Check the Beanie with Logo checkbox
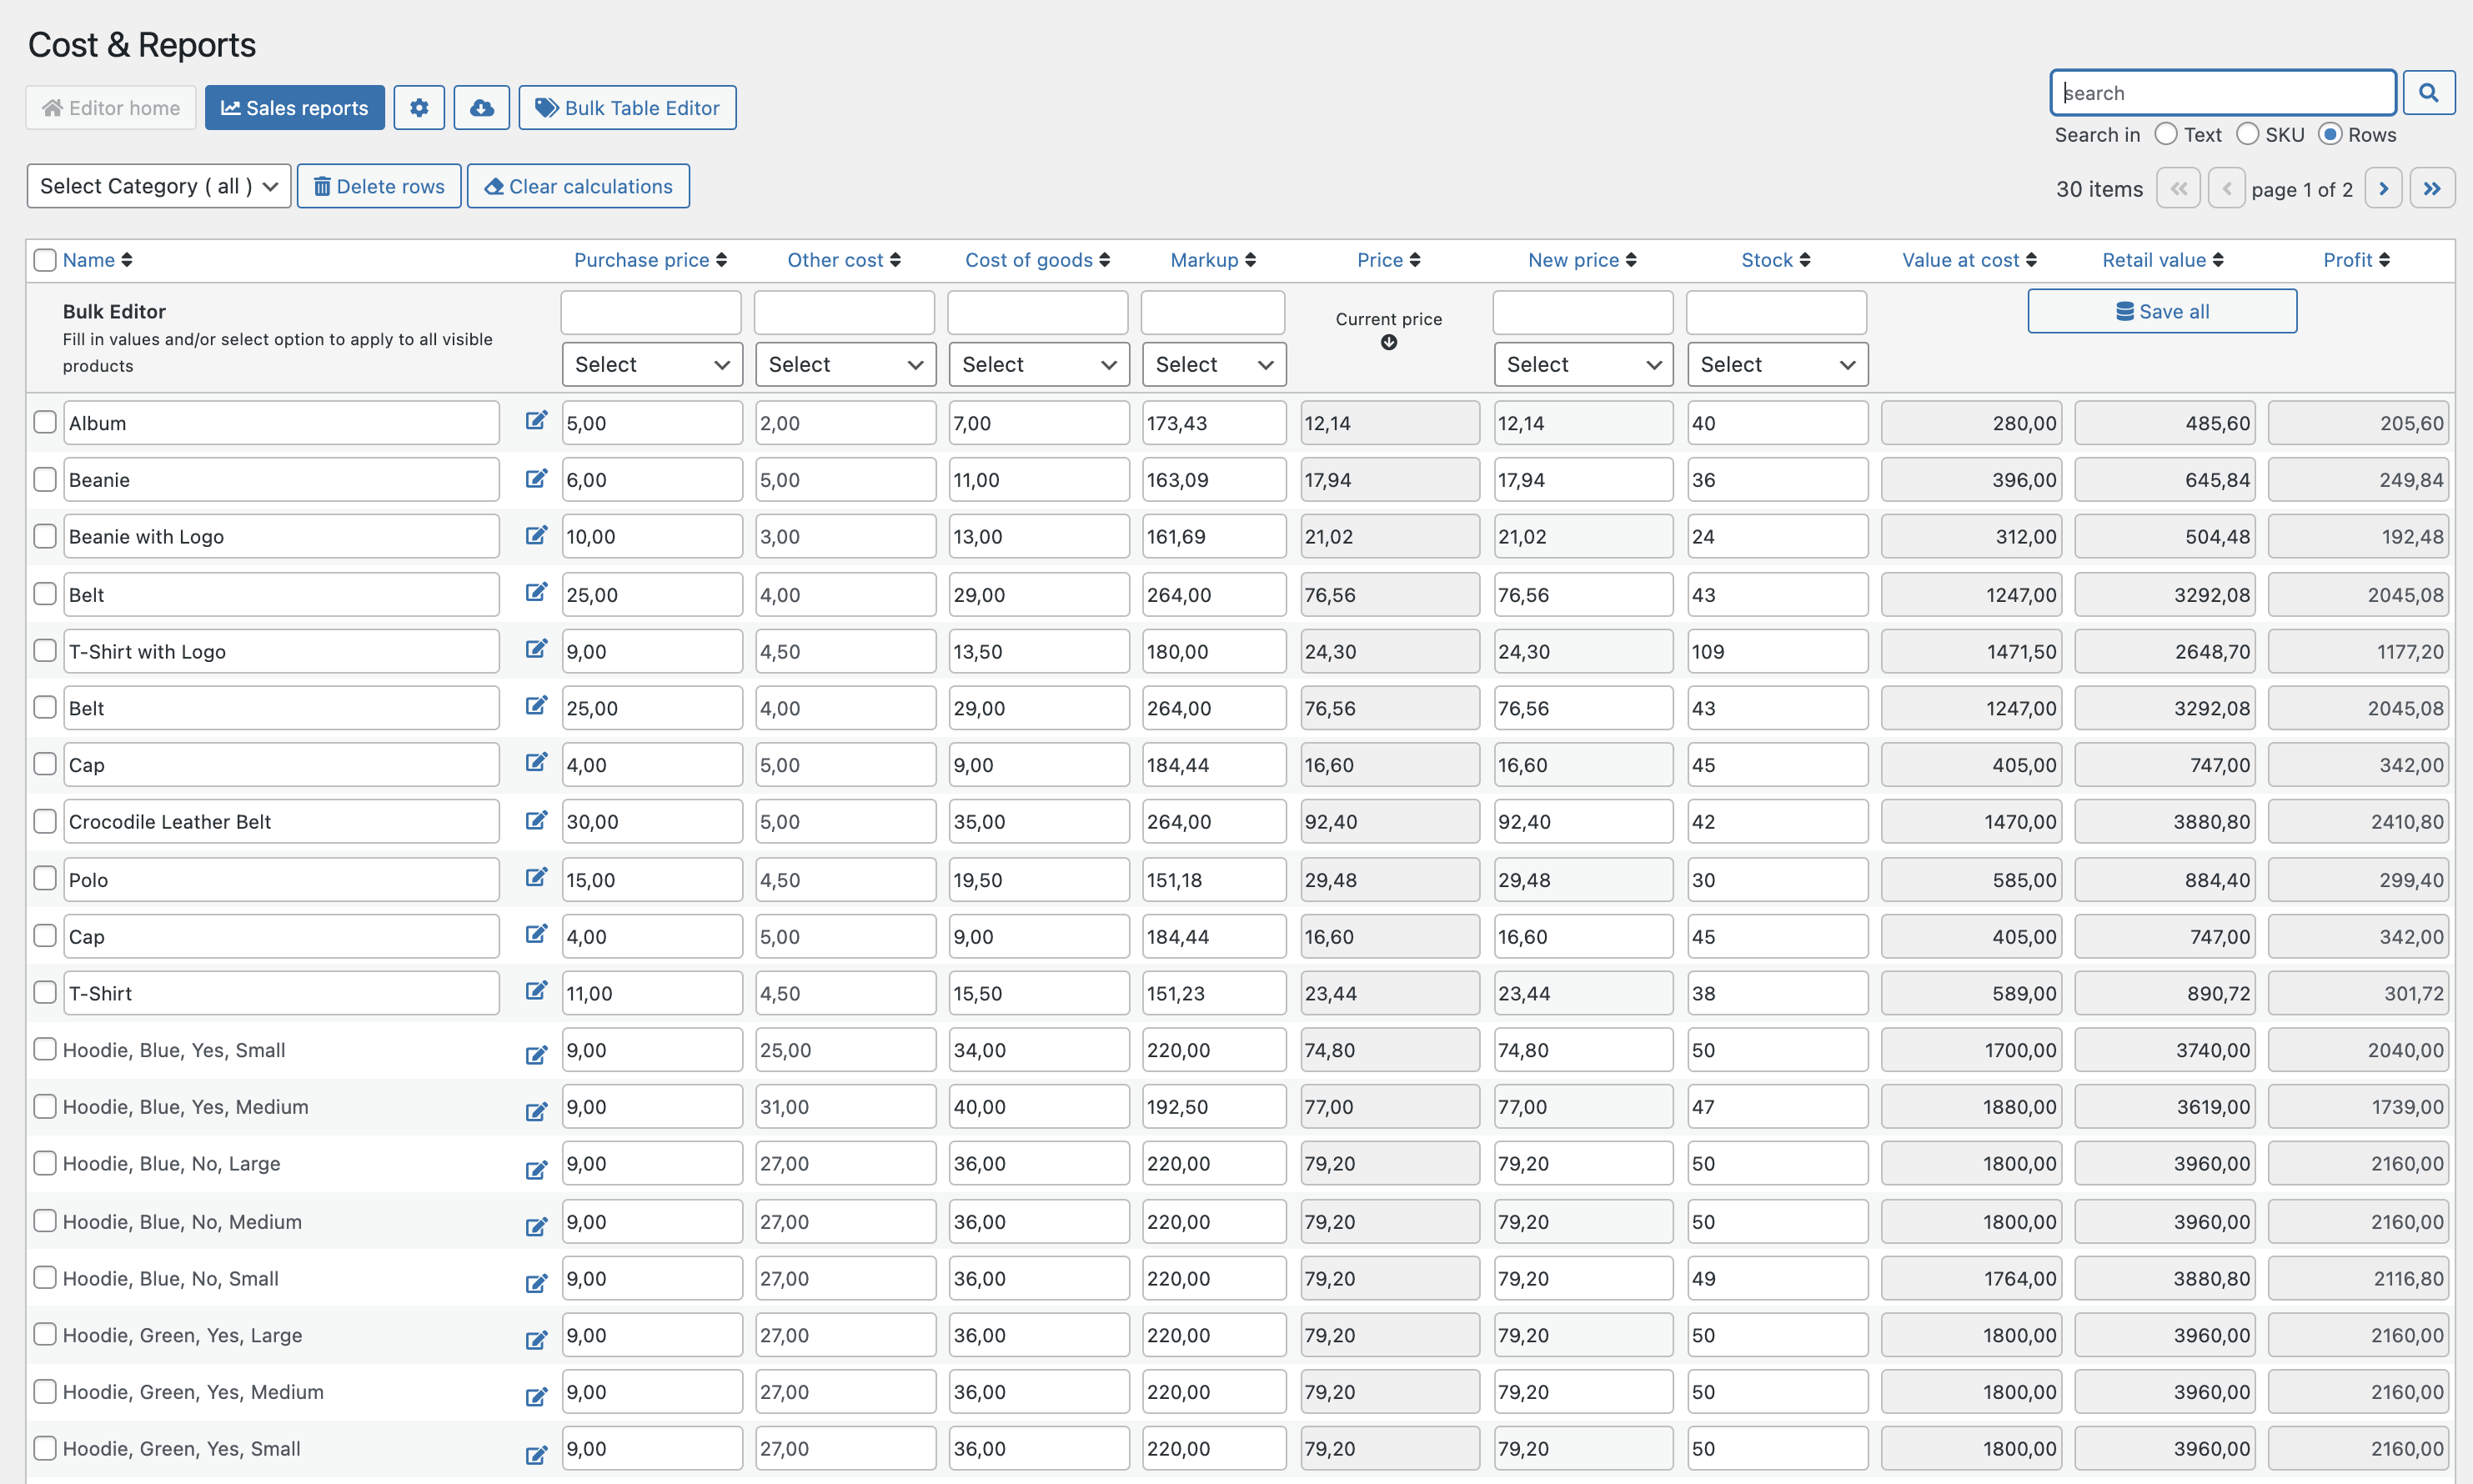 click(x=45, y=536)
